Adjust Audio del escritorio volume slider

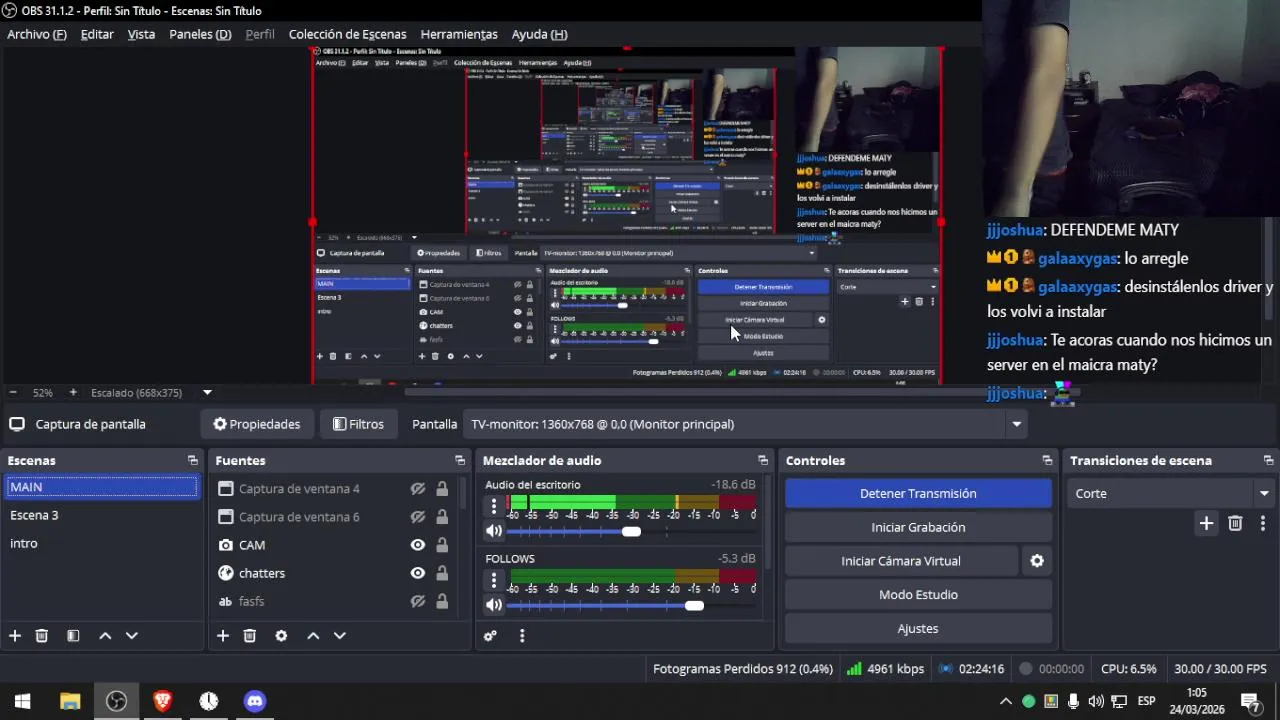[631, 531]
